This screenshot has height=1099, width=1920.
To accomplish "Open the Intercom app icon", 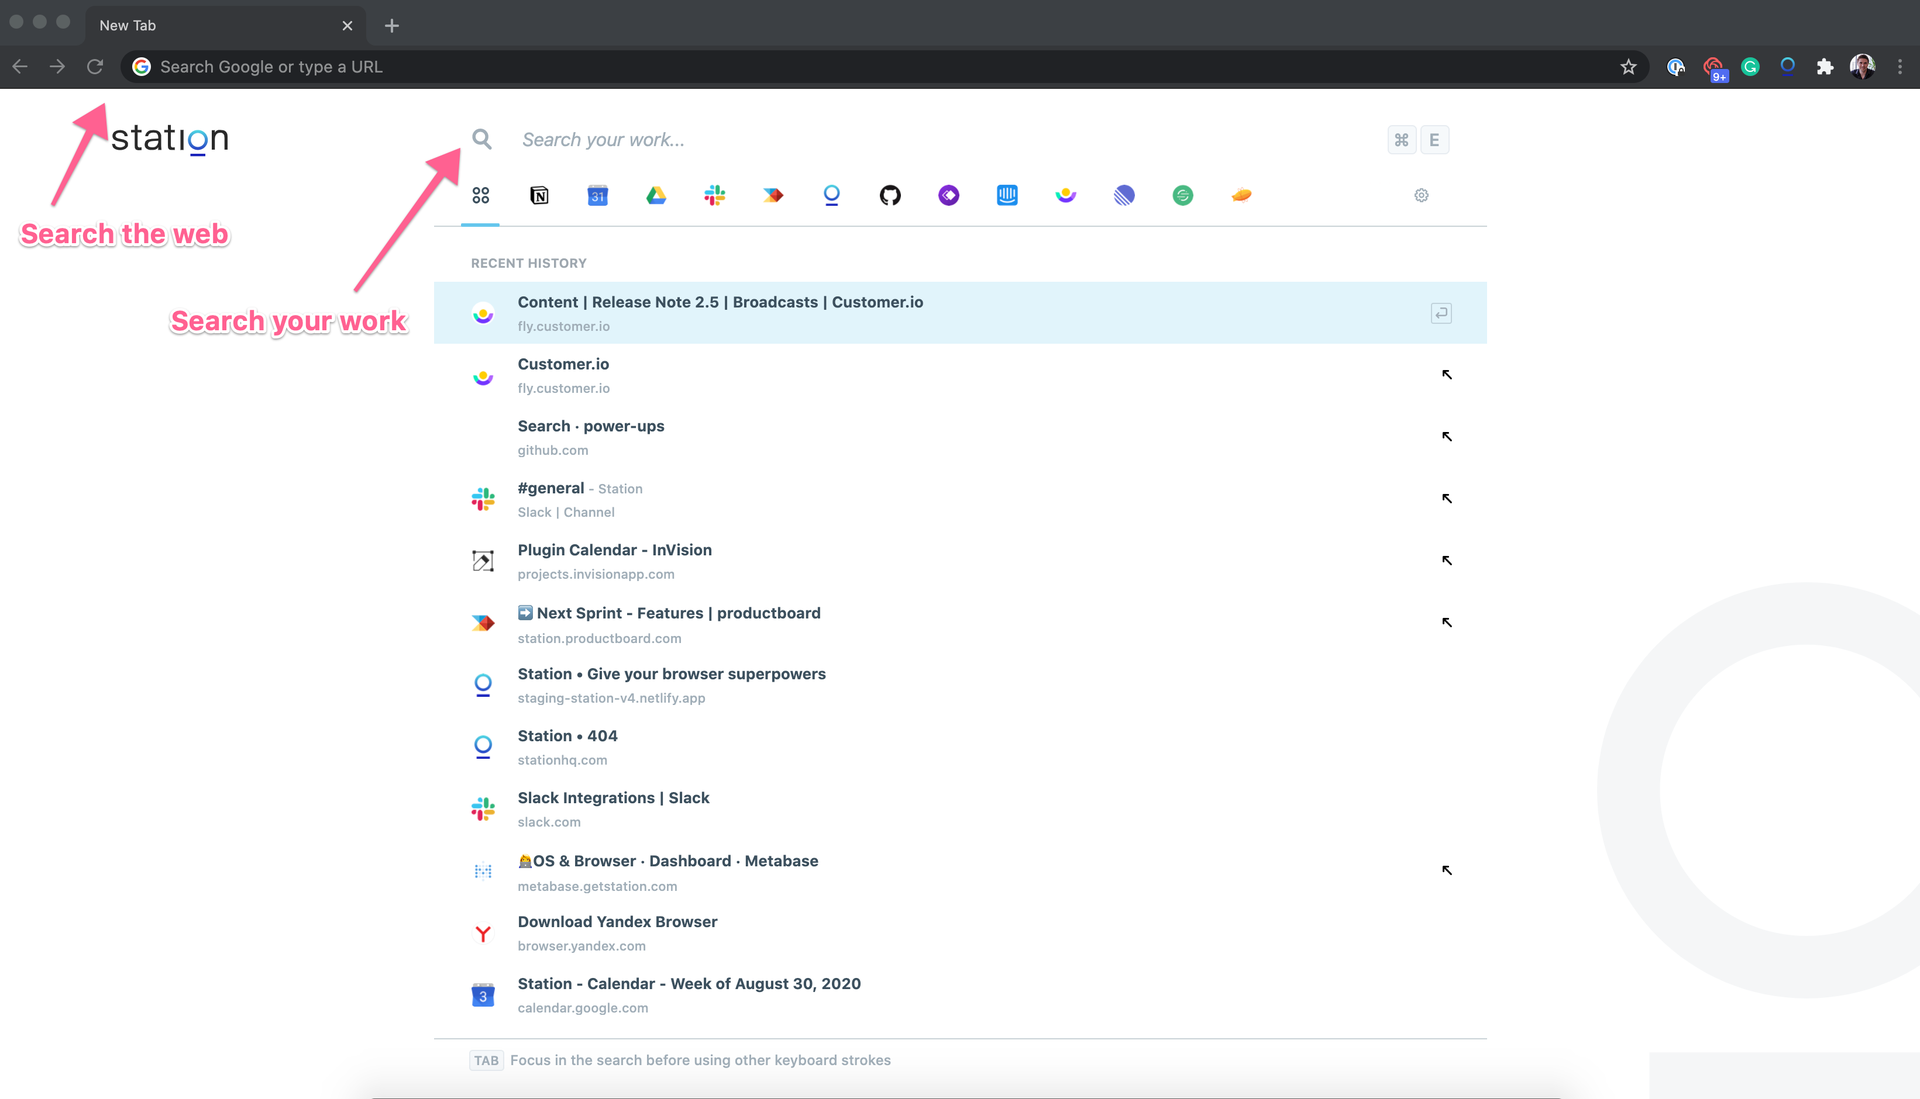I will coord(1007,195).
